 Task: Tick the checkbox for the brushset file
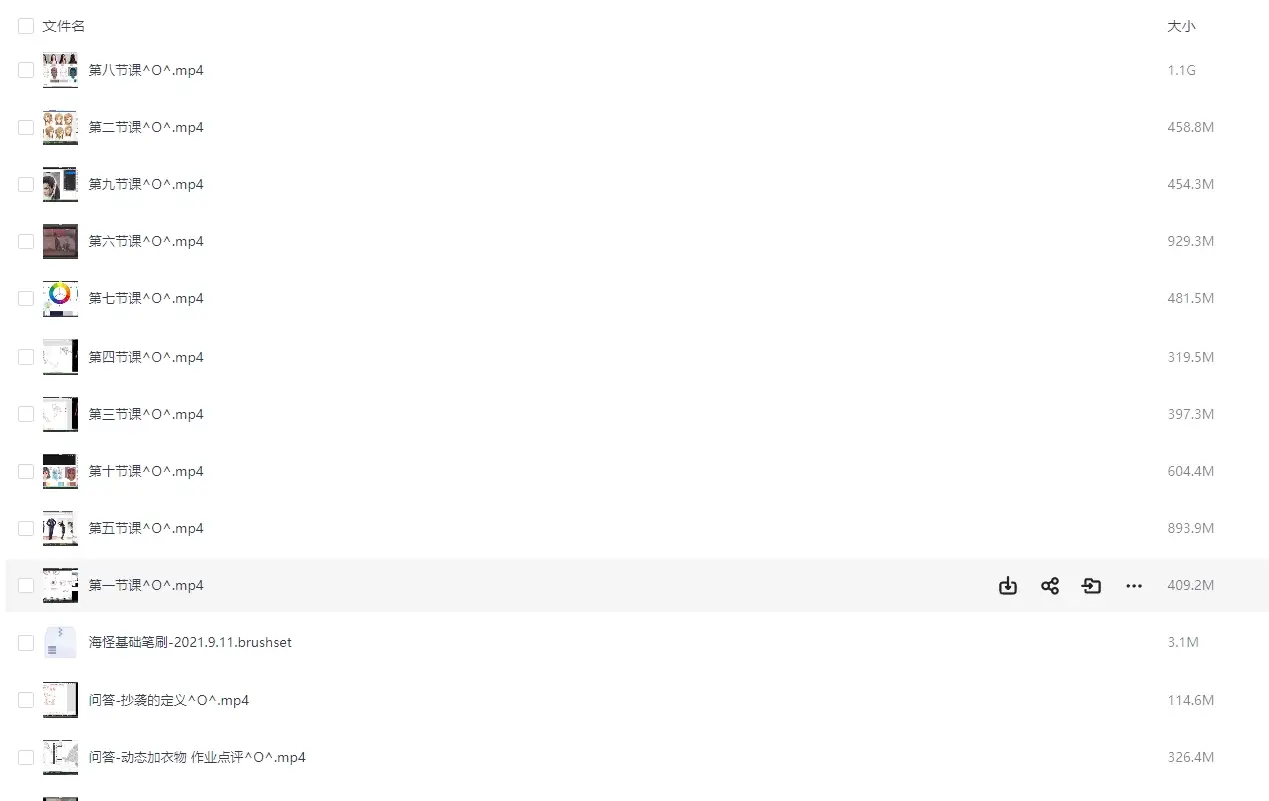(x=26, y=643)
